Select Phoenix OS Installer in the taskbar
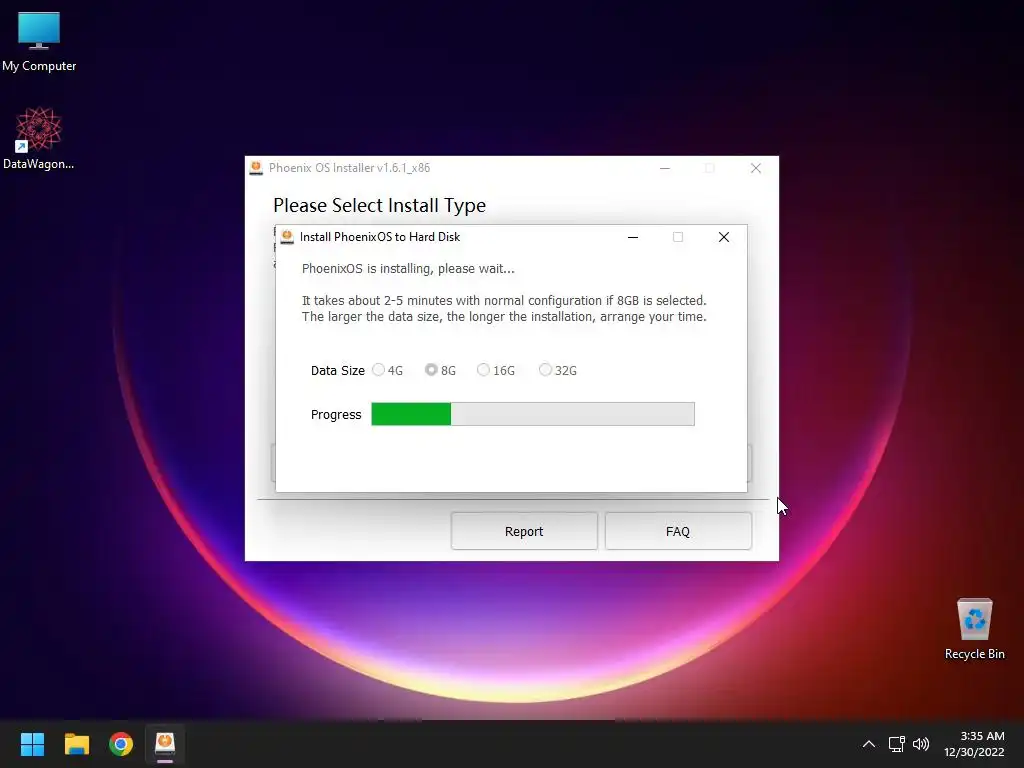The image size is (1024, 768). click(x=165, y=744)
